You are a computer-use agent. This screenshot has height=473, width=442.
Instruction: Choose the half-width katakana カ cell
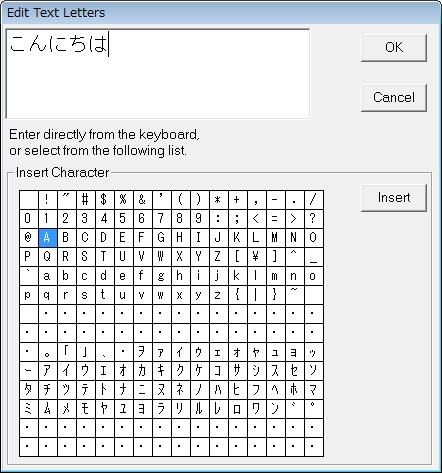[x=143, y=371]
